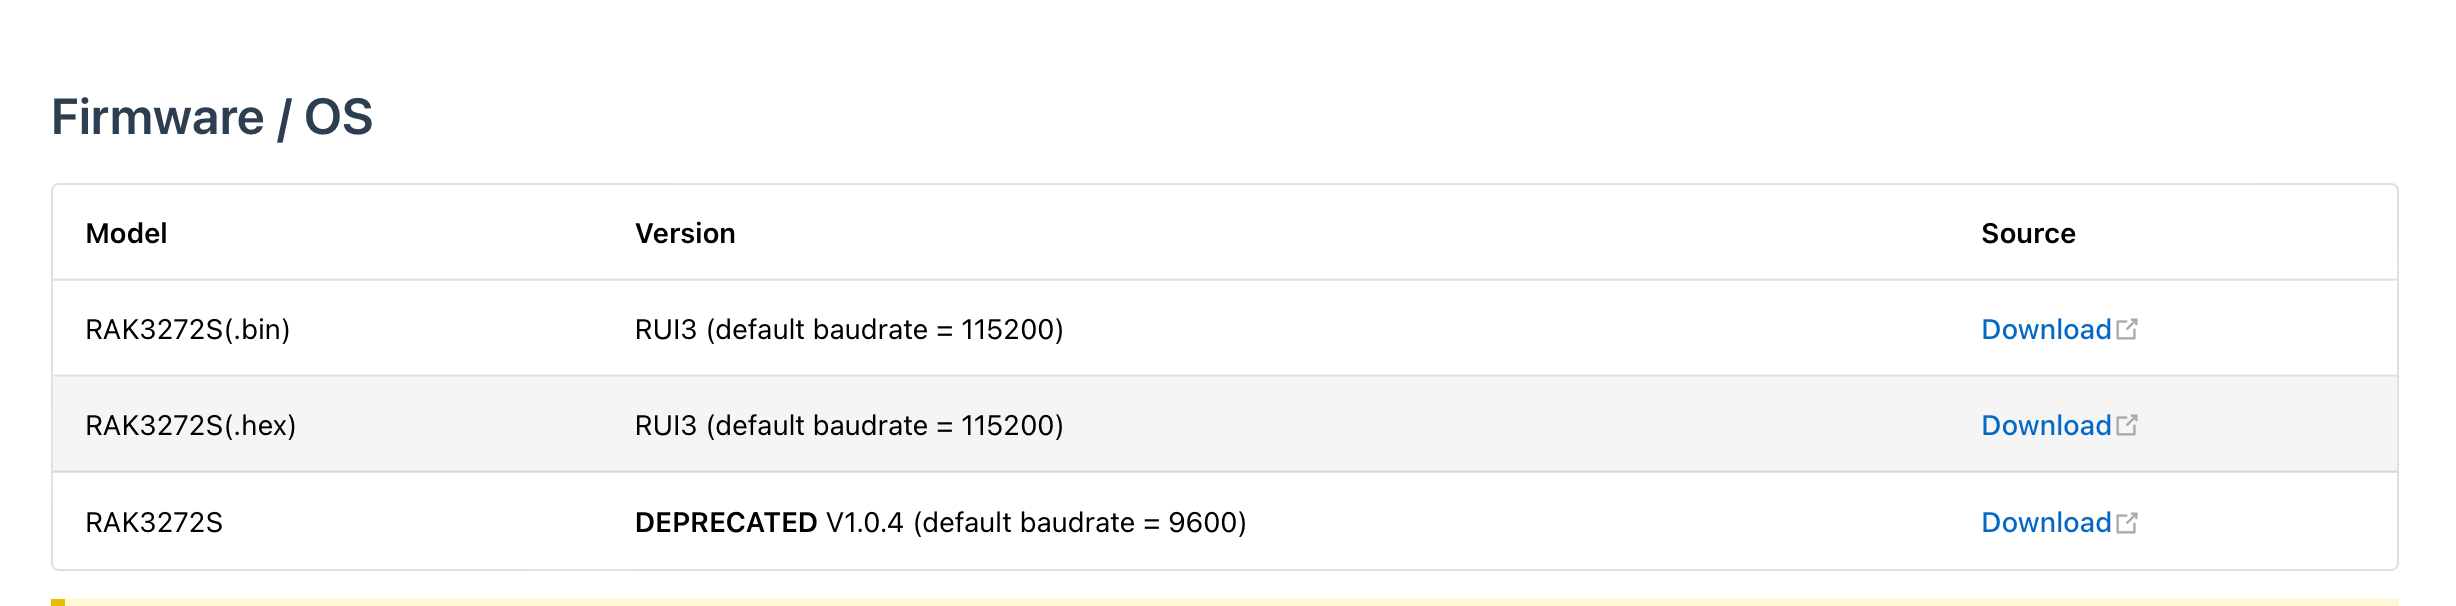This screenshot has height=606, width=2456.
Task: Click the 115200 baudrate value in the .bin row
Action: click(x=1007, y=329)
